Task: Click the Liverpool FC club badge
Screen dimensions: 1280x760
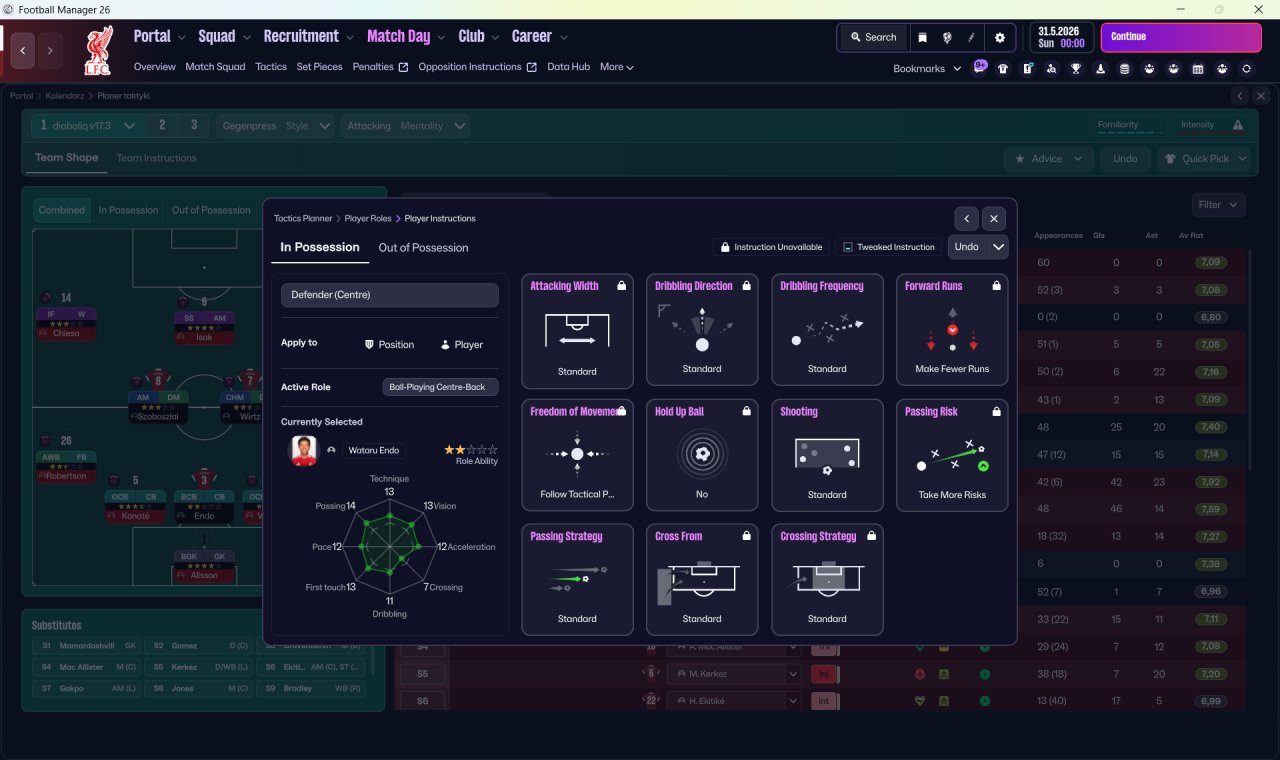Action: point(99,51)
